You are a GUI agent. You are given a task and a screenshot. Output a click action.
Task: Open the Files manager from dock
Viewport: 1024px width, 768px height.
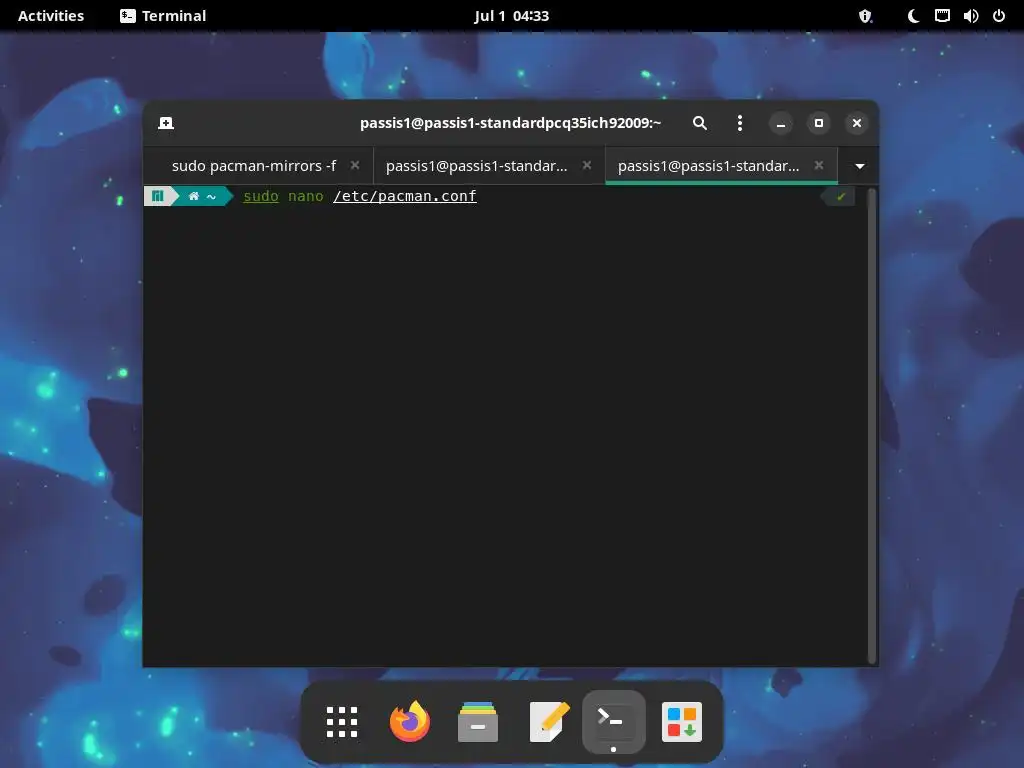click(477, 722)
